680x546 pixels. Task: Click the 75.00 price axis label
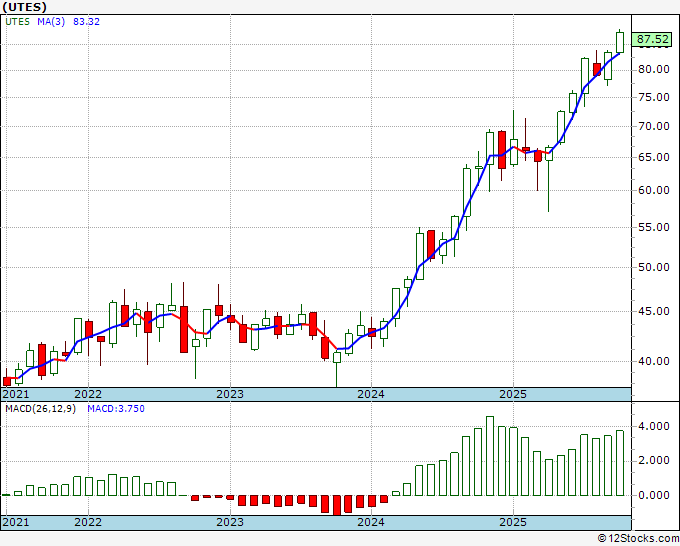(x=654, y=97)
